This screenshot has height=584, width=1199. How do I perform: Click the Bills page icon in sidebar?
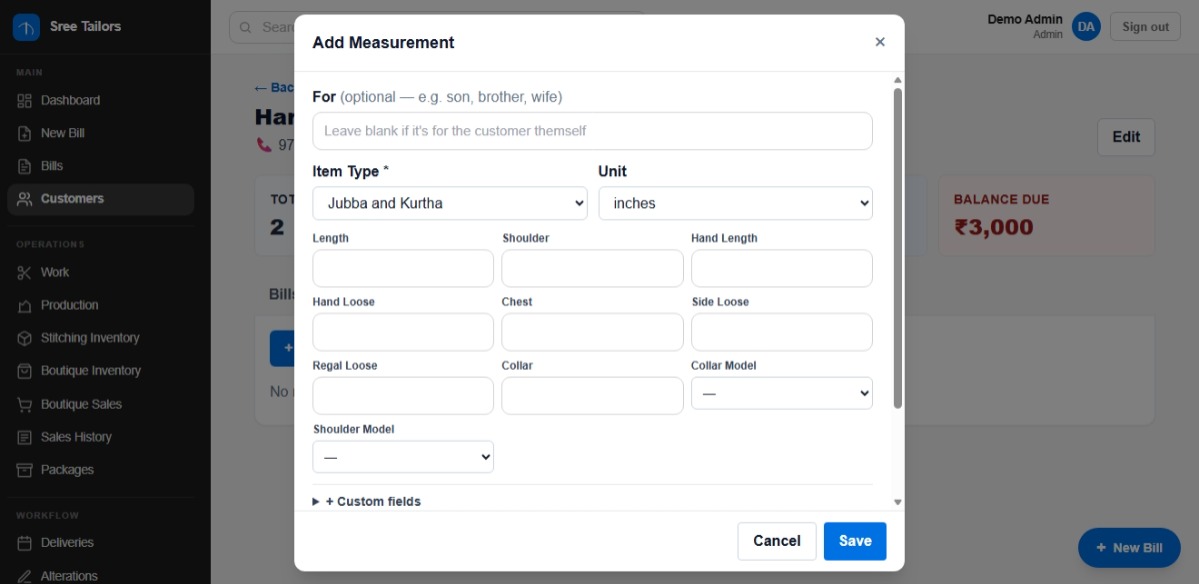pyautogui.click(x=24, y=166)
